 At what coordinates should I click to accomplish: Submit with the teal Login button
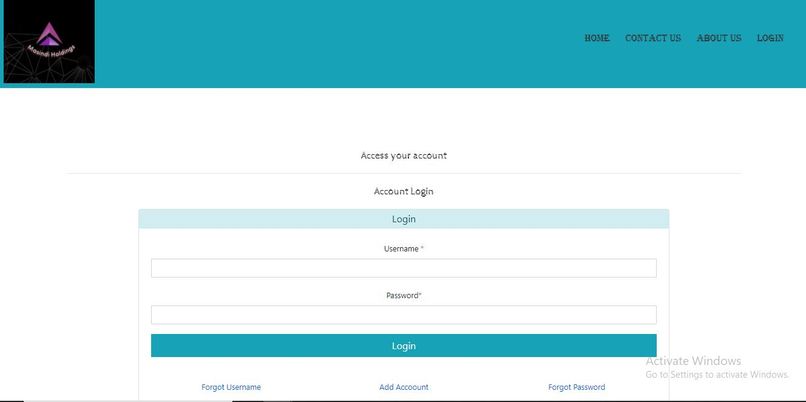coord(404,345)
